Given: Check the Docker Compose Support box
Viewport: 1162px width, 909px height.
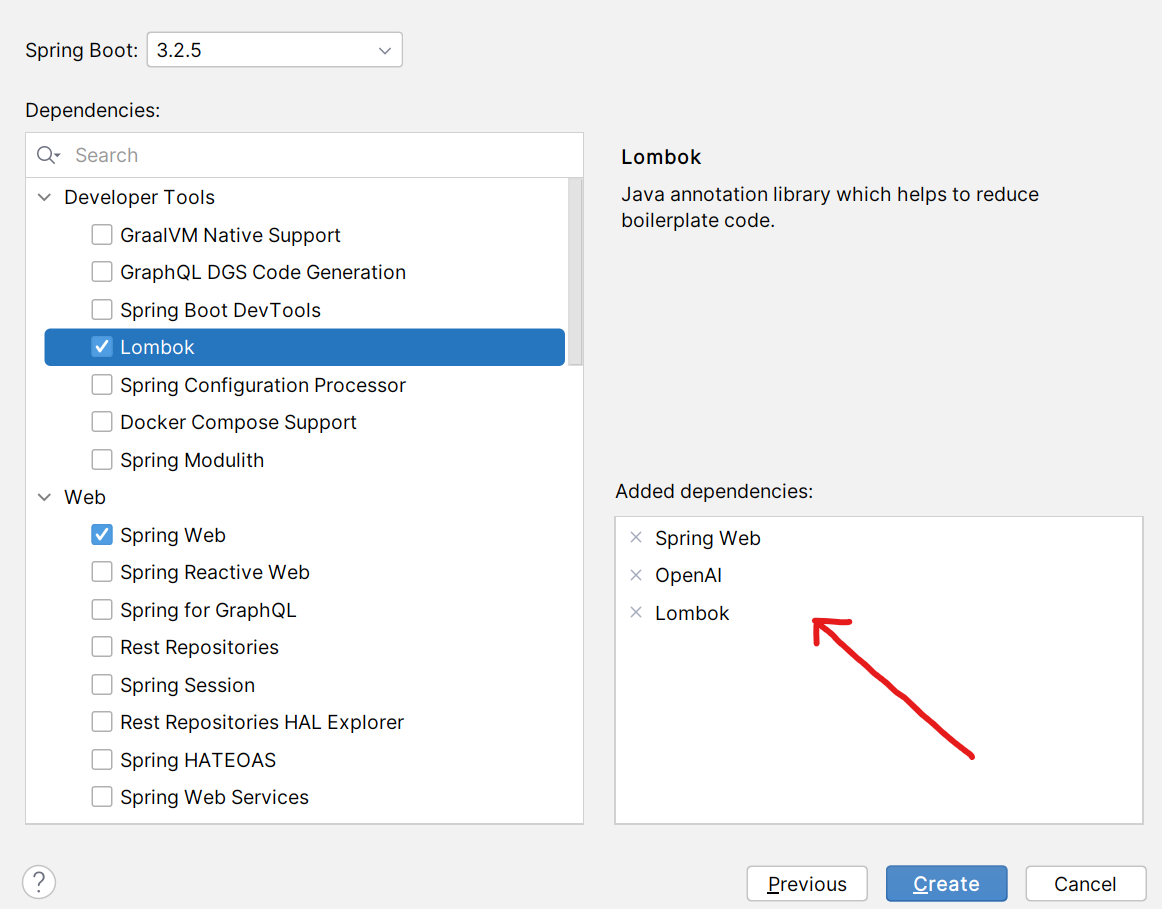Looking at the screenshot, I should (x=102, y=422).
